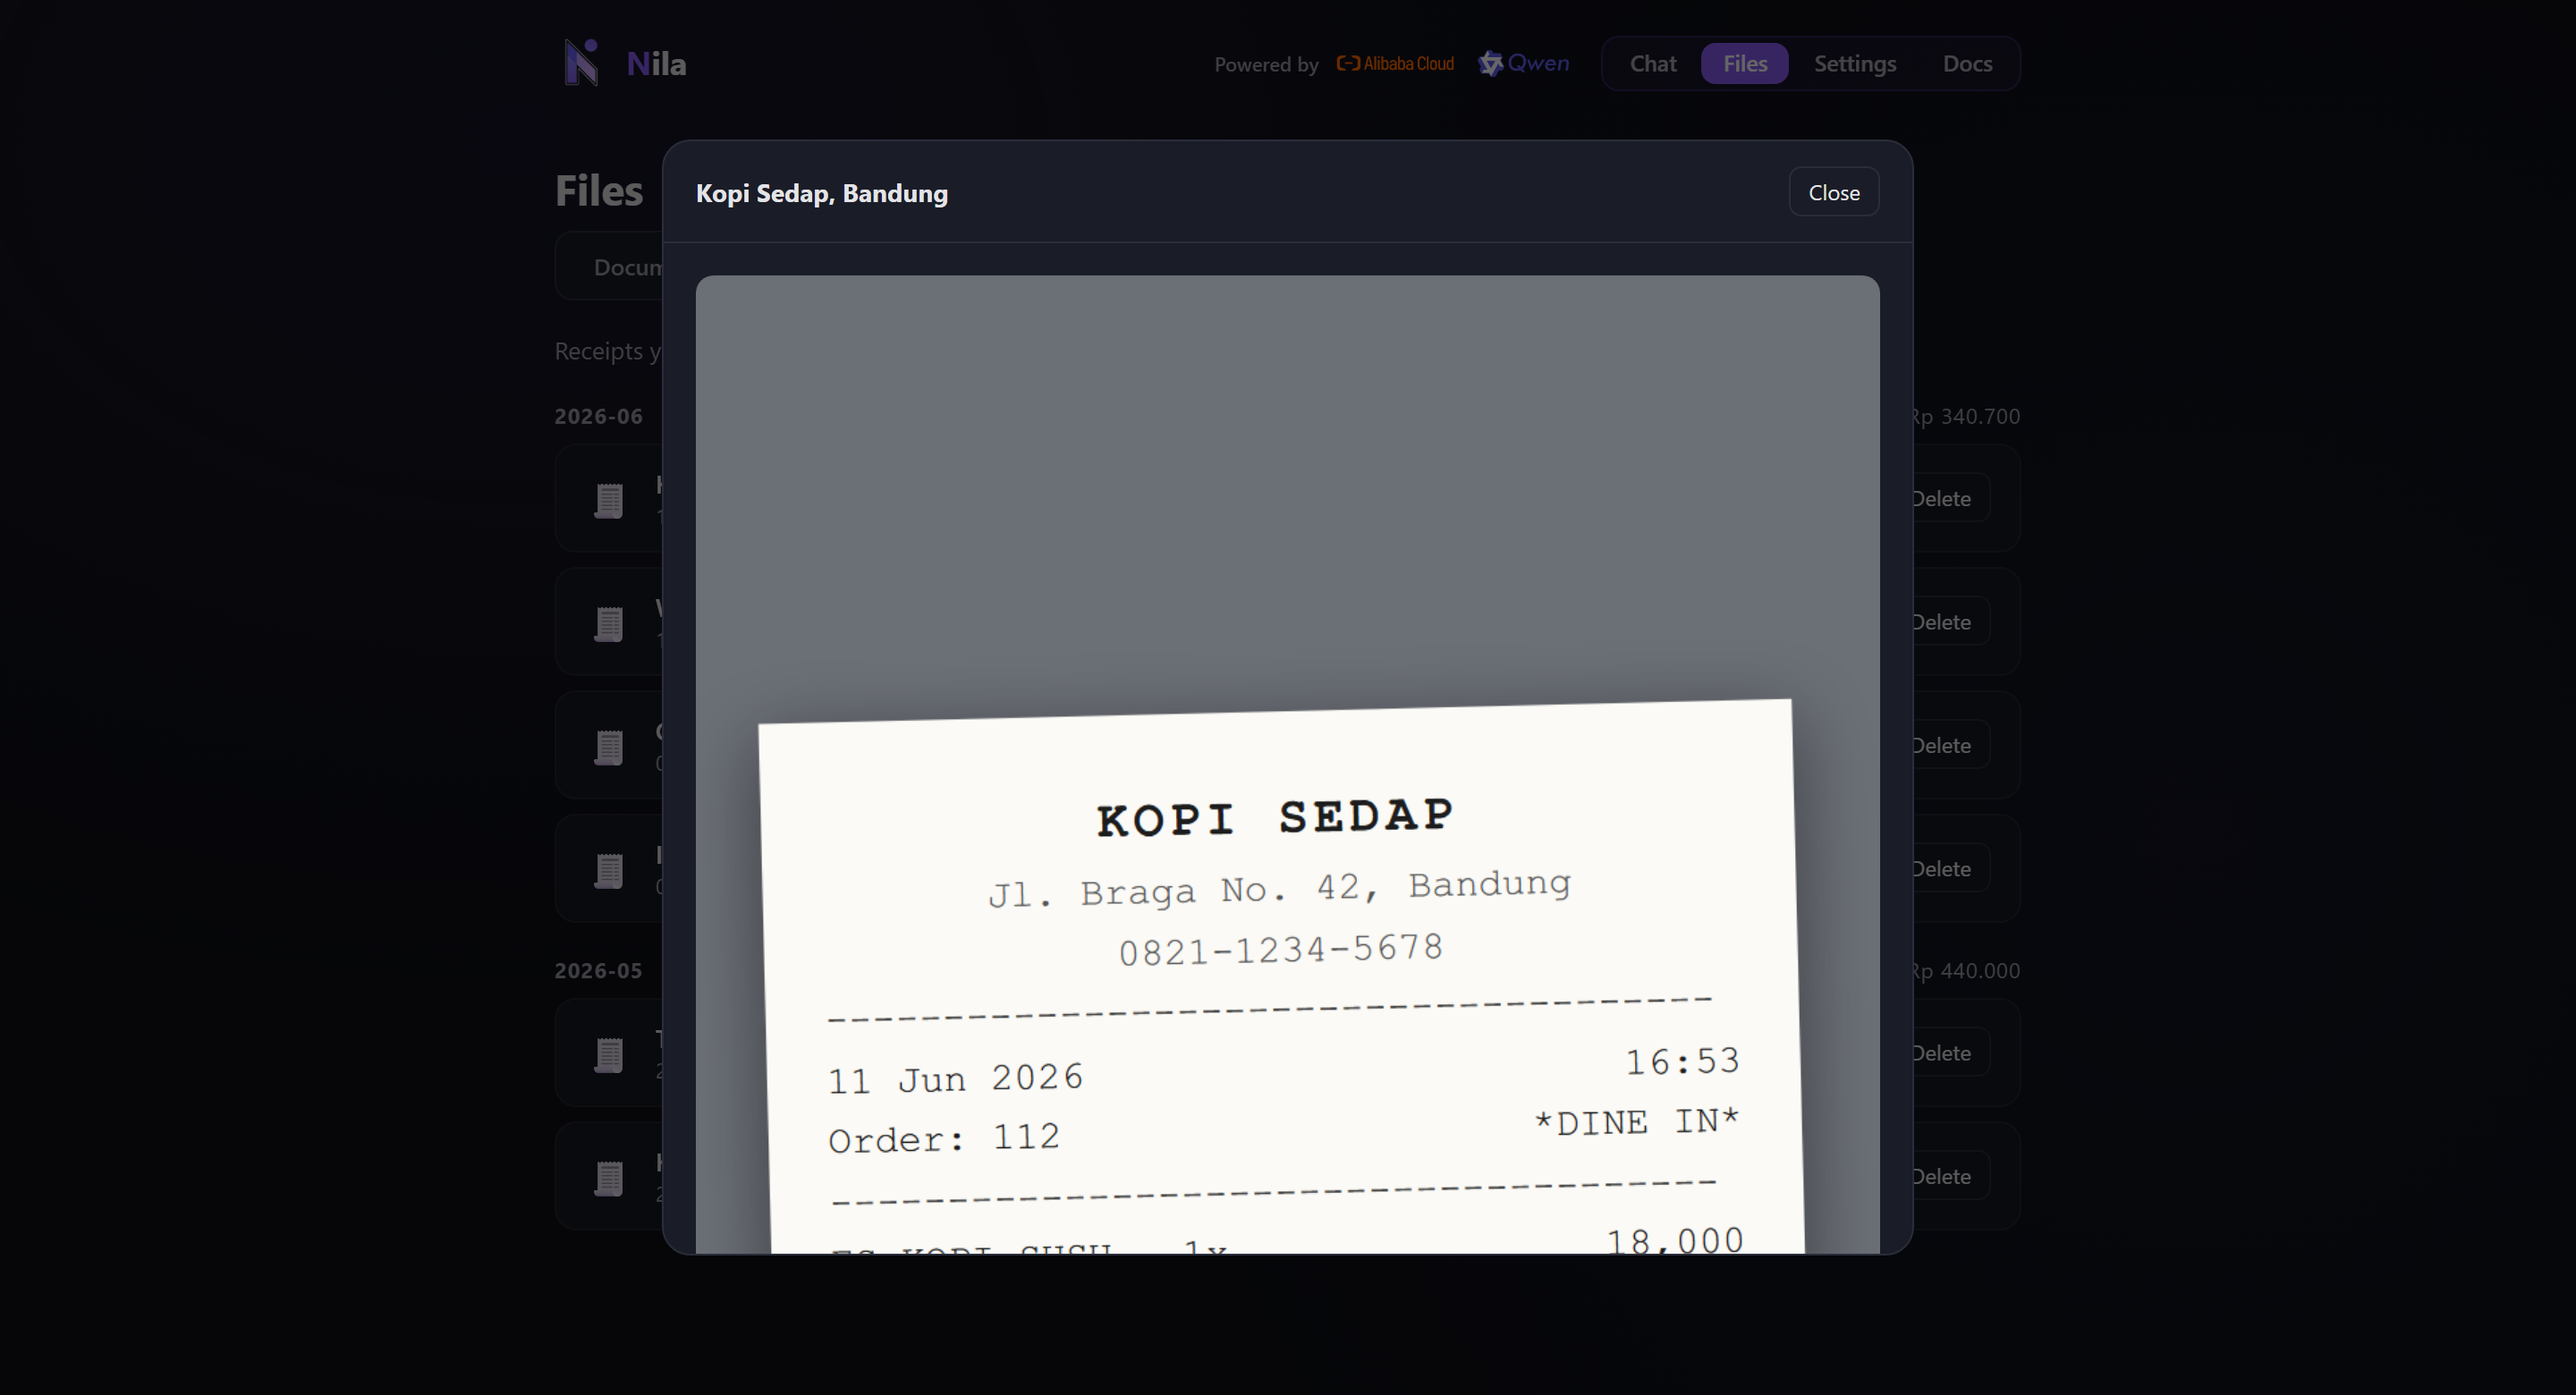
Task: Click the second receipt icon under 2026-06
Action: click(x=609, y=624)
